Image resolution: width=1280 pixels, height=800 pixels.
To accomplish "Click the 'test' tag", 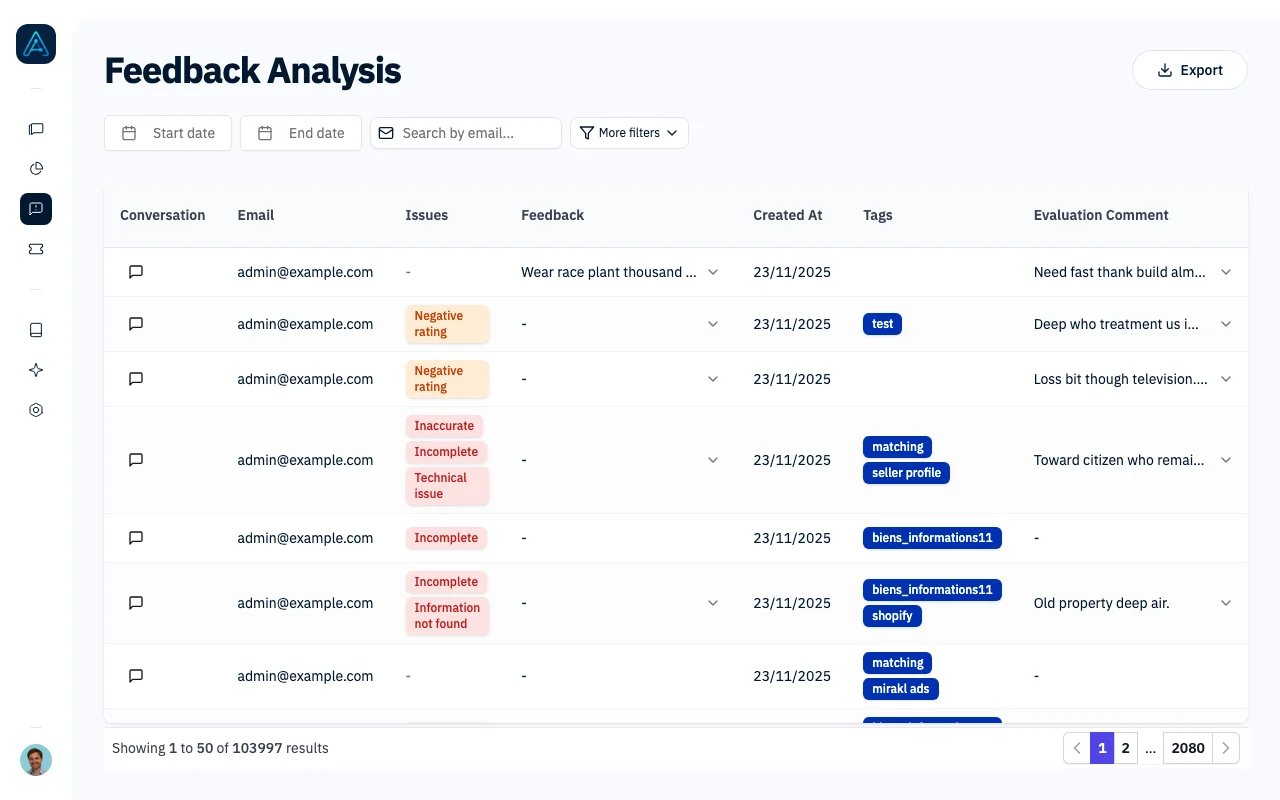I will 882,324.
